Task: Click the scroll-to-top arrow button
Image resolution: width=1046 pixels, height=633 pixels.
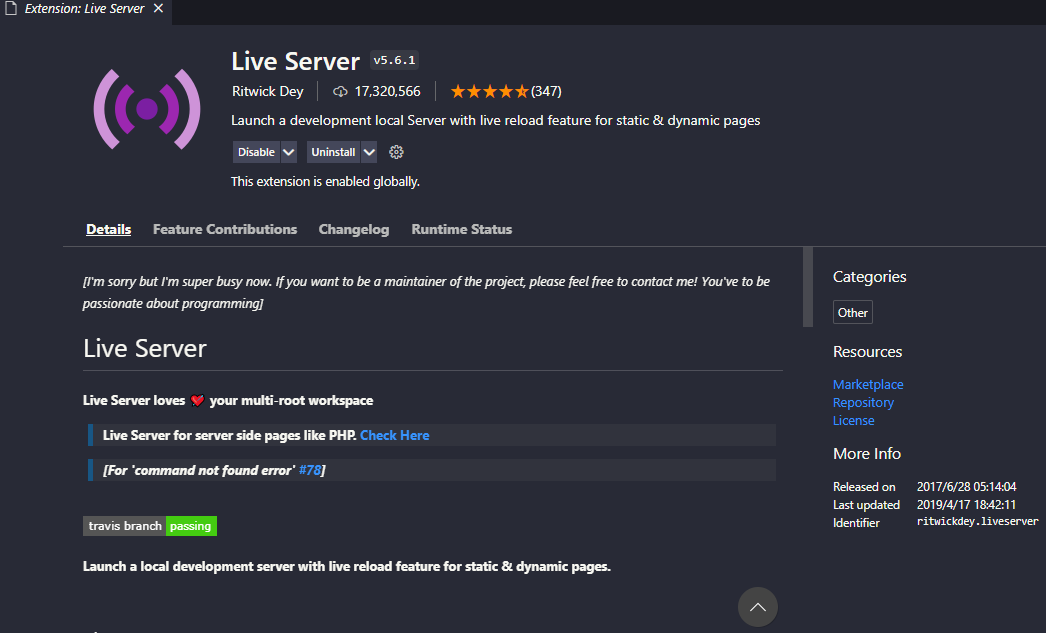Action: point(757,607)
